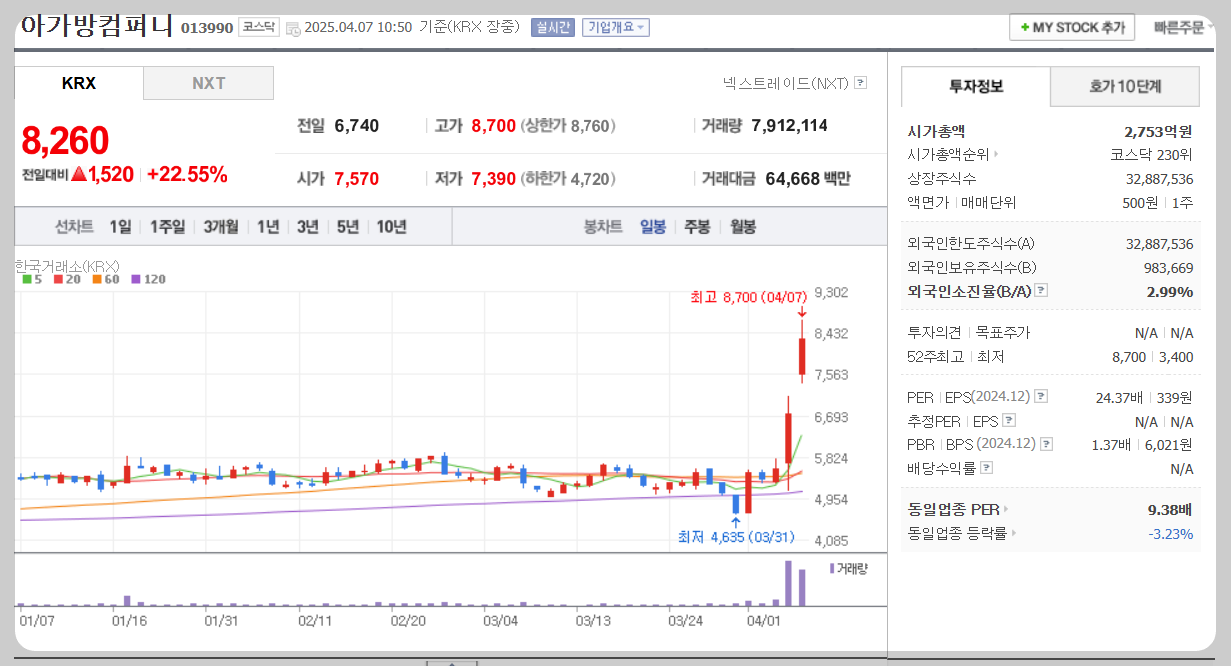Viewport: 1231px width, 666px height.
Task: Click the red 20-day moving average legend
Action: [x=68, y=279]
